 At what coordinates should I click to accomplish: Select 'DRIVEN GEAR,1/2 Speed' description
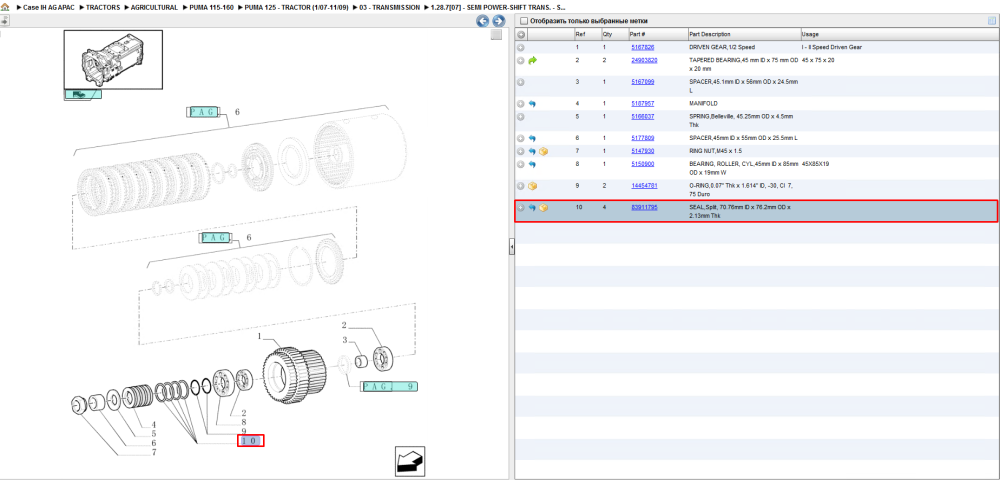(722, 47)
